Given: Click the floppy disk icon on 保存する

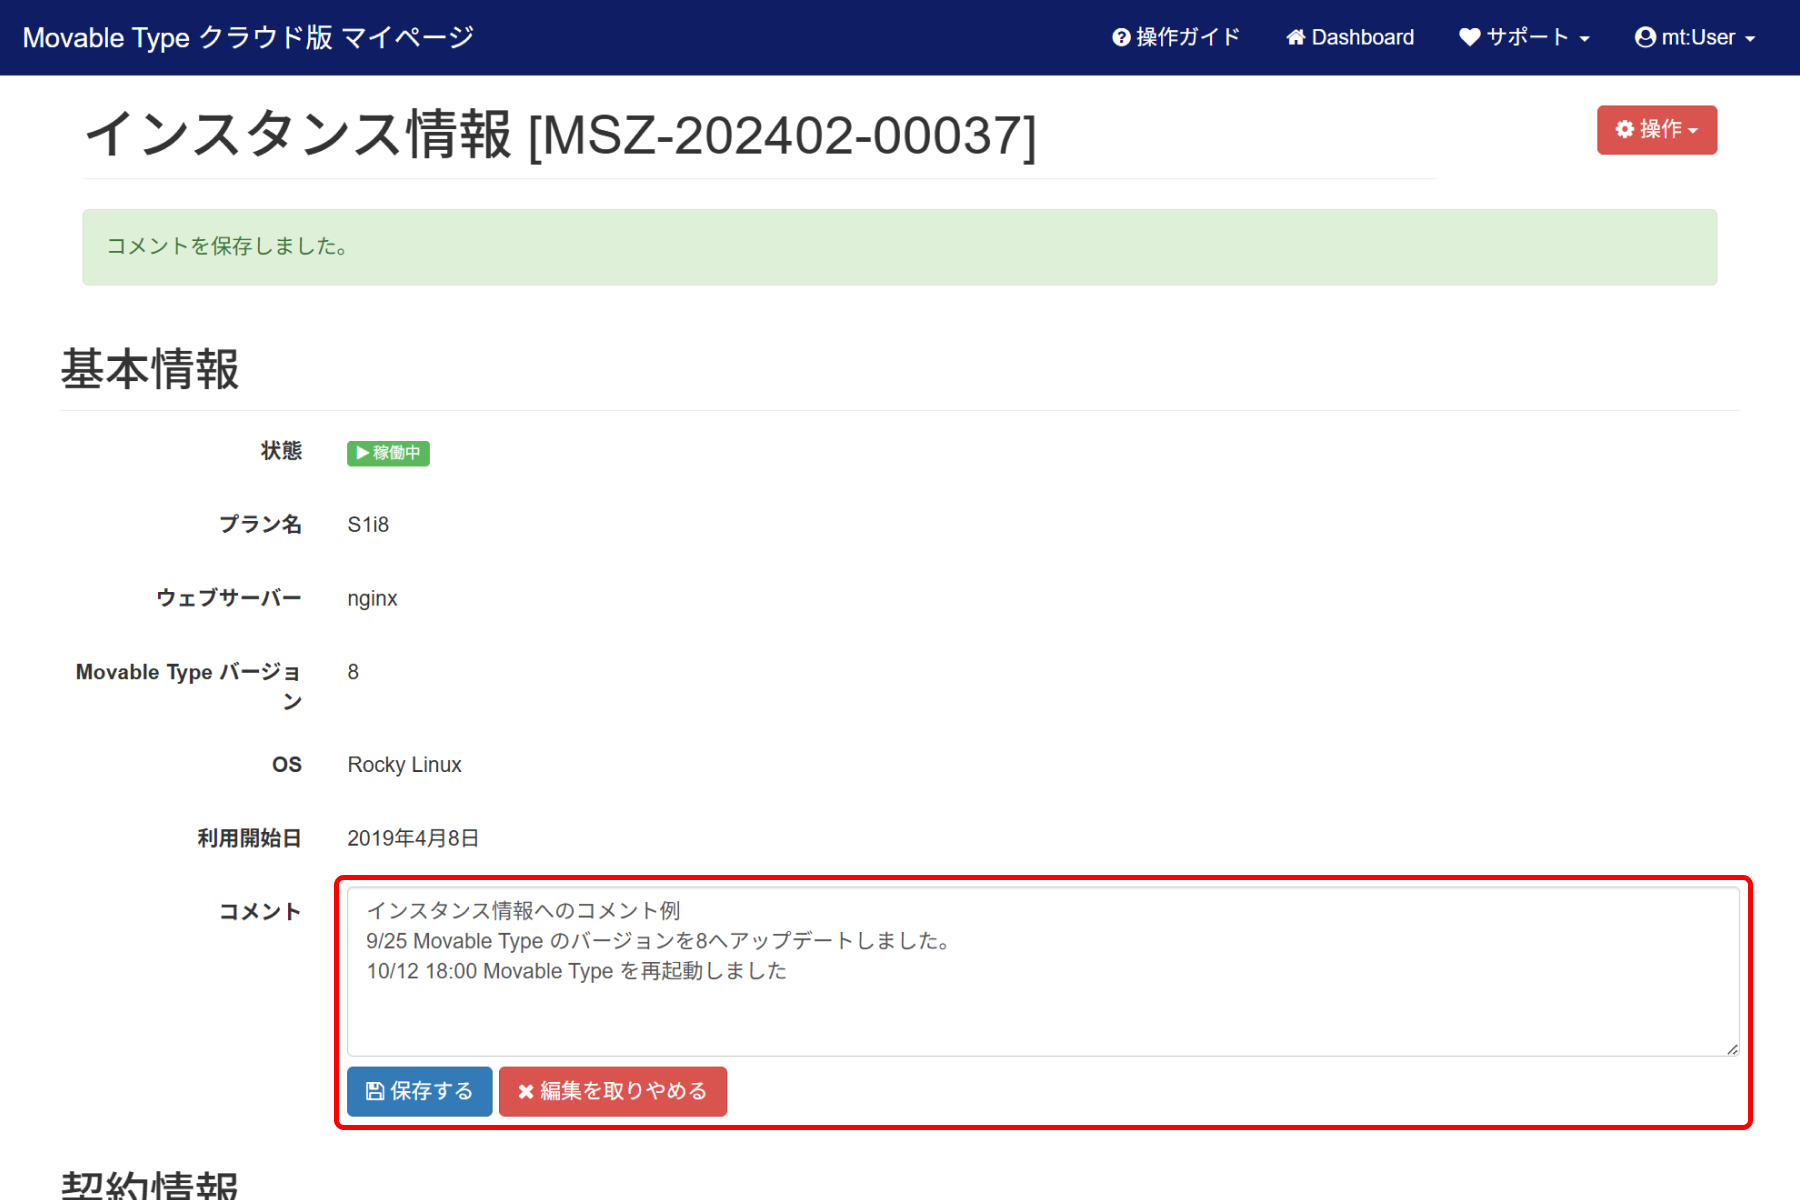Looking at the screenshot, I should coord(375,1091).
